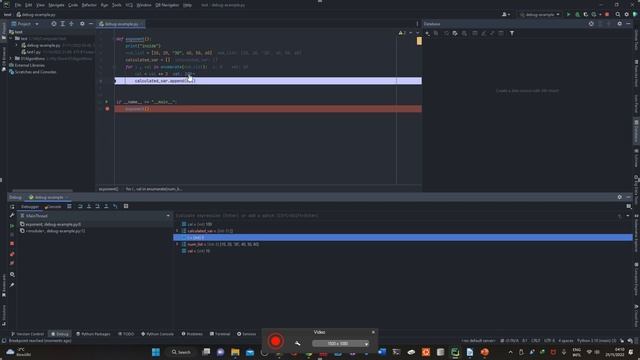Viewport: 640px width, 360px height.
Task: Open the Python Packages tool window
Action: [x=93, y=334]
